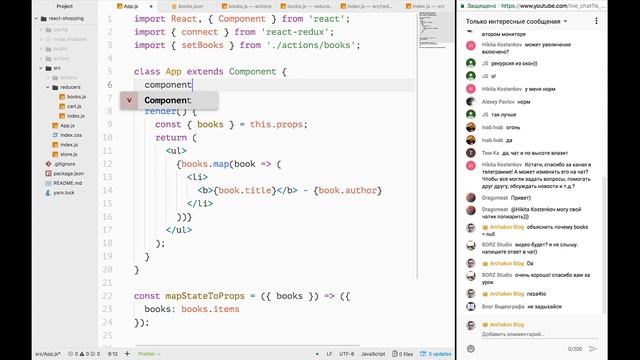Image resolution: width=640 pixels, height=360 pixels.
Task: Open index.css in the project tree
Action: (71, 135)
